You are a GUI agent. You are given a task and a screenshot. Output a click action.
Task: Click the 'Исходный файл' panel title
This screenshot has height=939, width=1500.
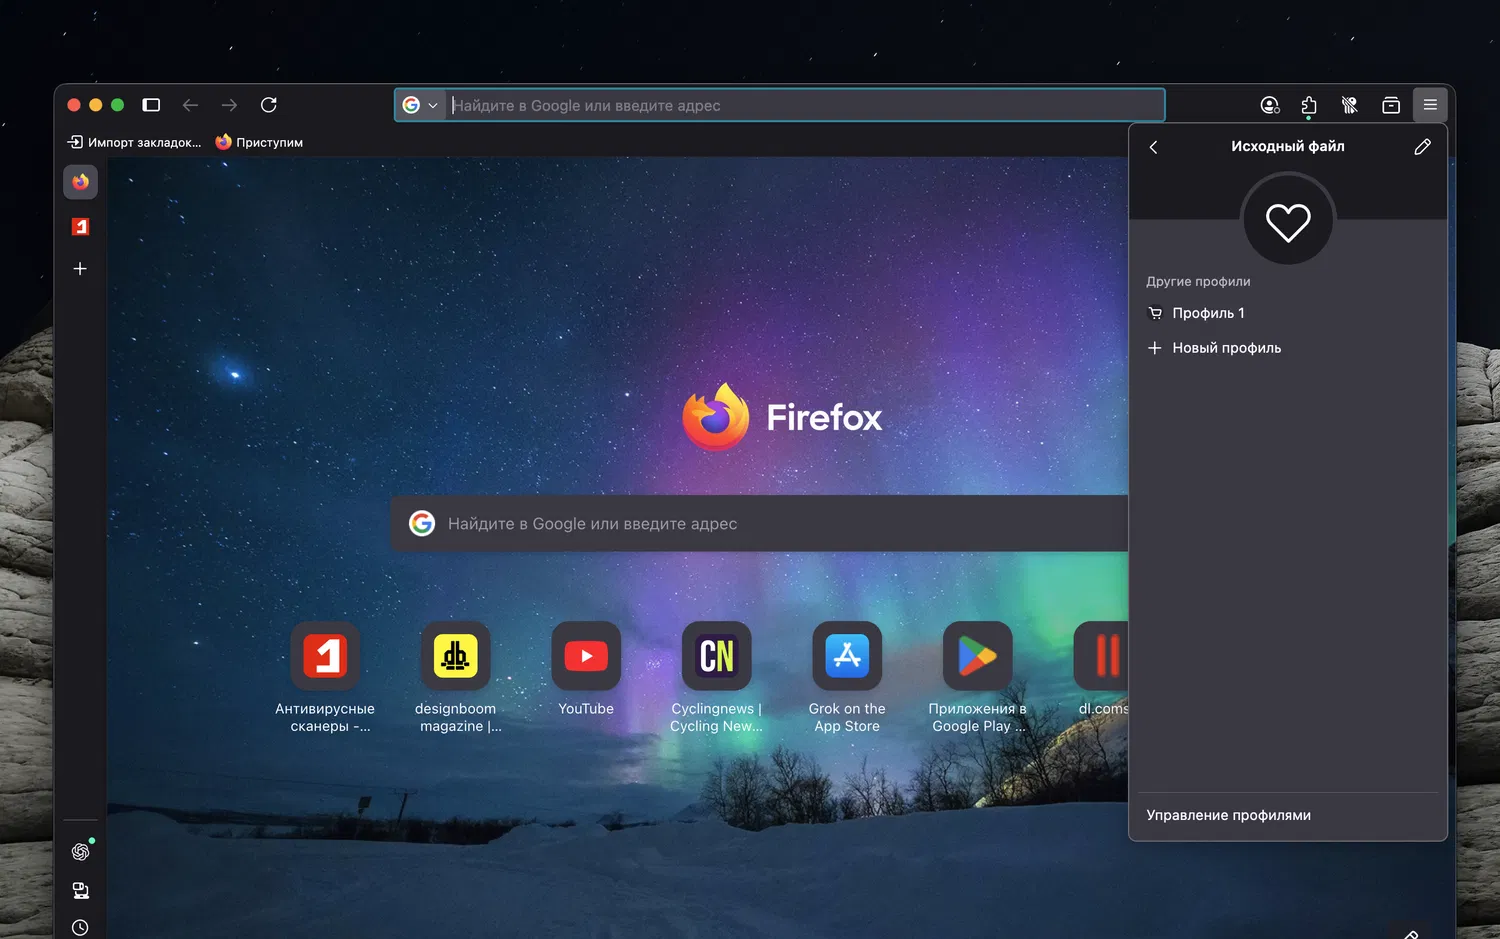[1288, 146]
